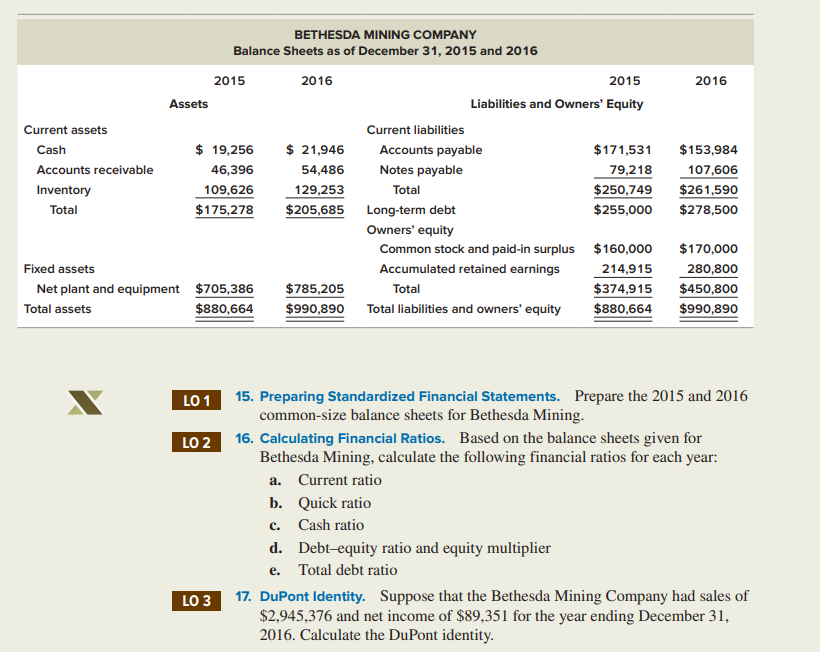Select the inventory value 129,253

(319, 190)
